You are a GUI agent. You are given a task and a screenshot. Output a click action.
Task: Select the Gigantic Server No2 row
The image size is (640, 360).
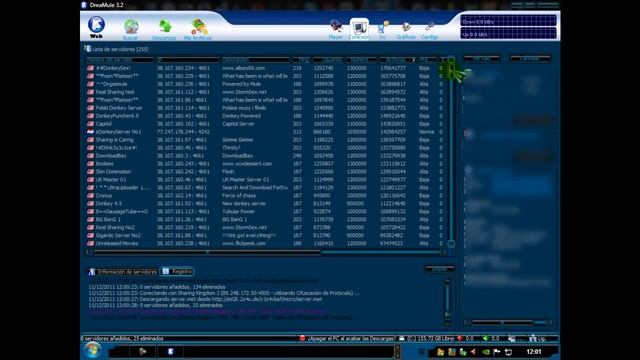265,235
